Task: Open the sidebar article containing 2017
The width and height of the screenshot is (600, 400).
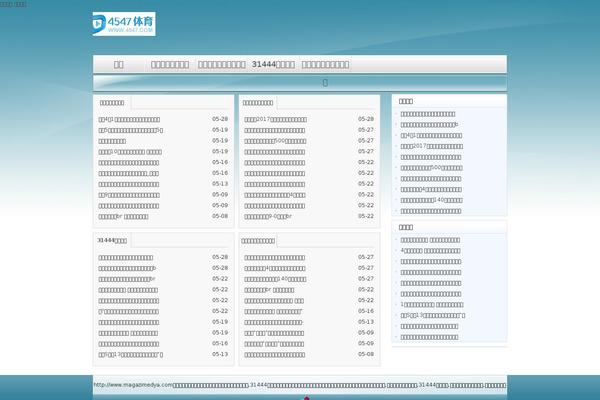Action: click(x=432, y=146)
